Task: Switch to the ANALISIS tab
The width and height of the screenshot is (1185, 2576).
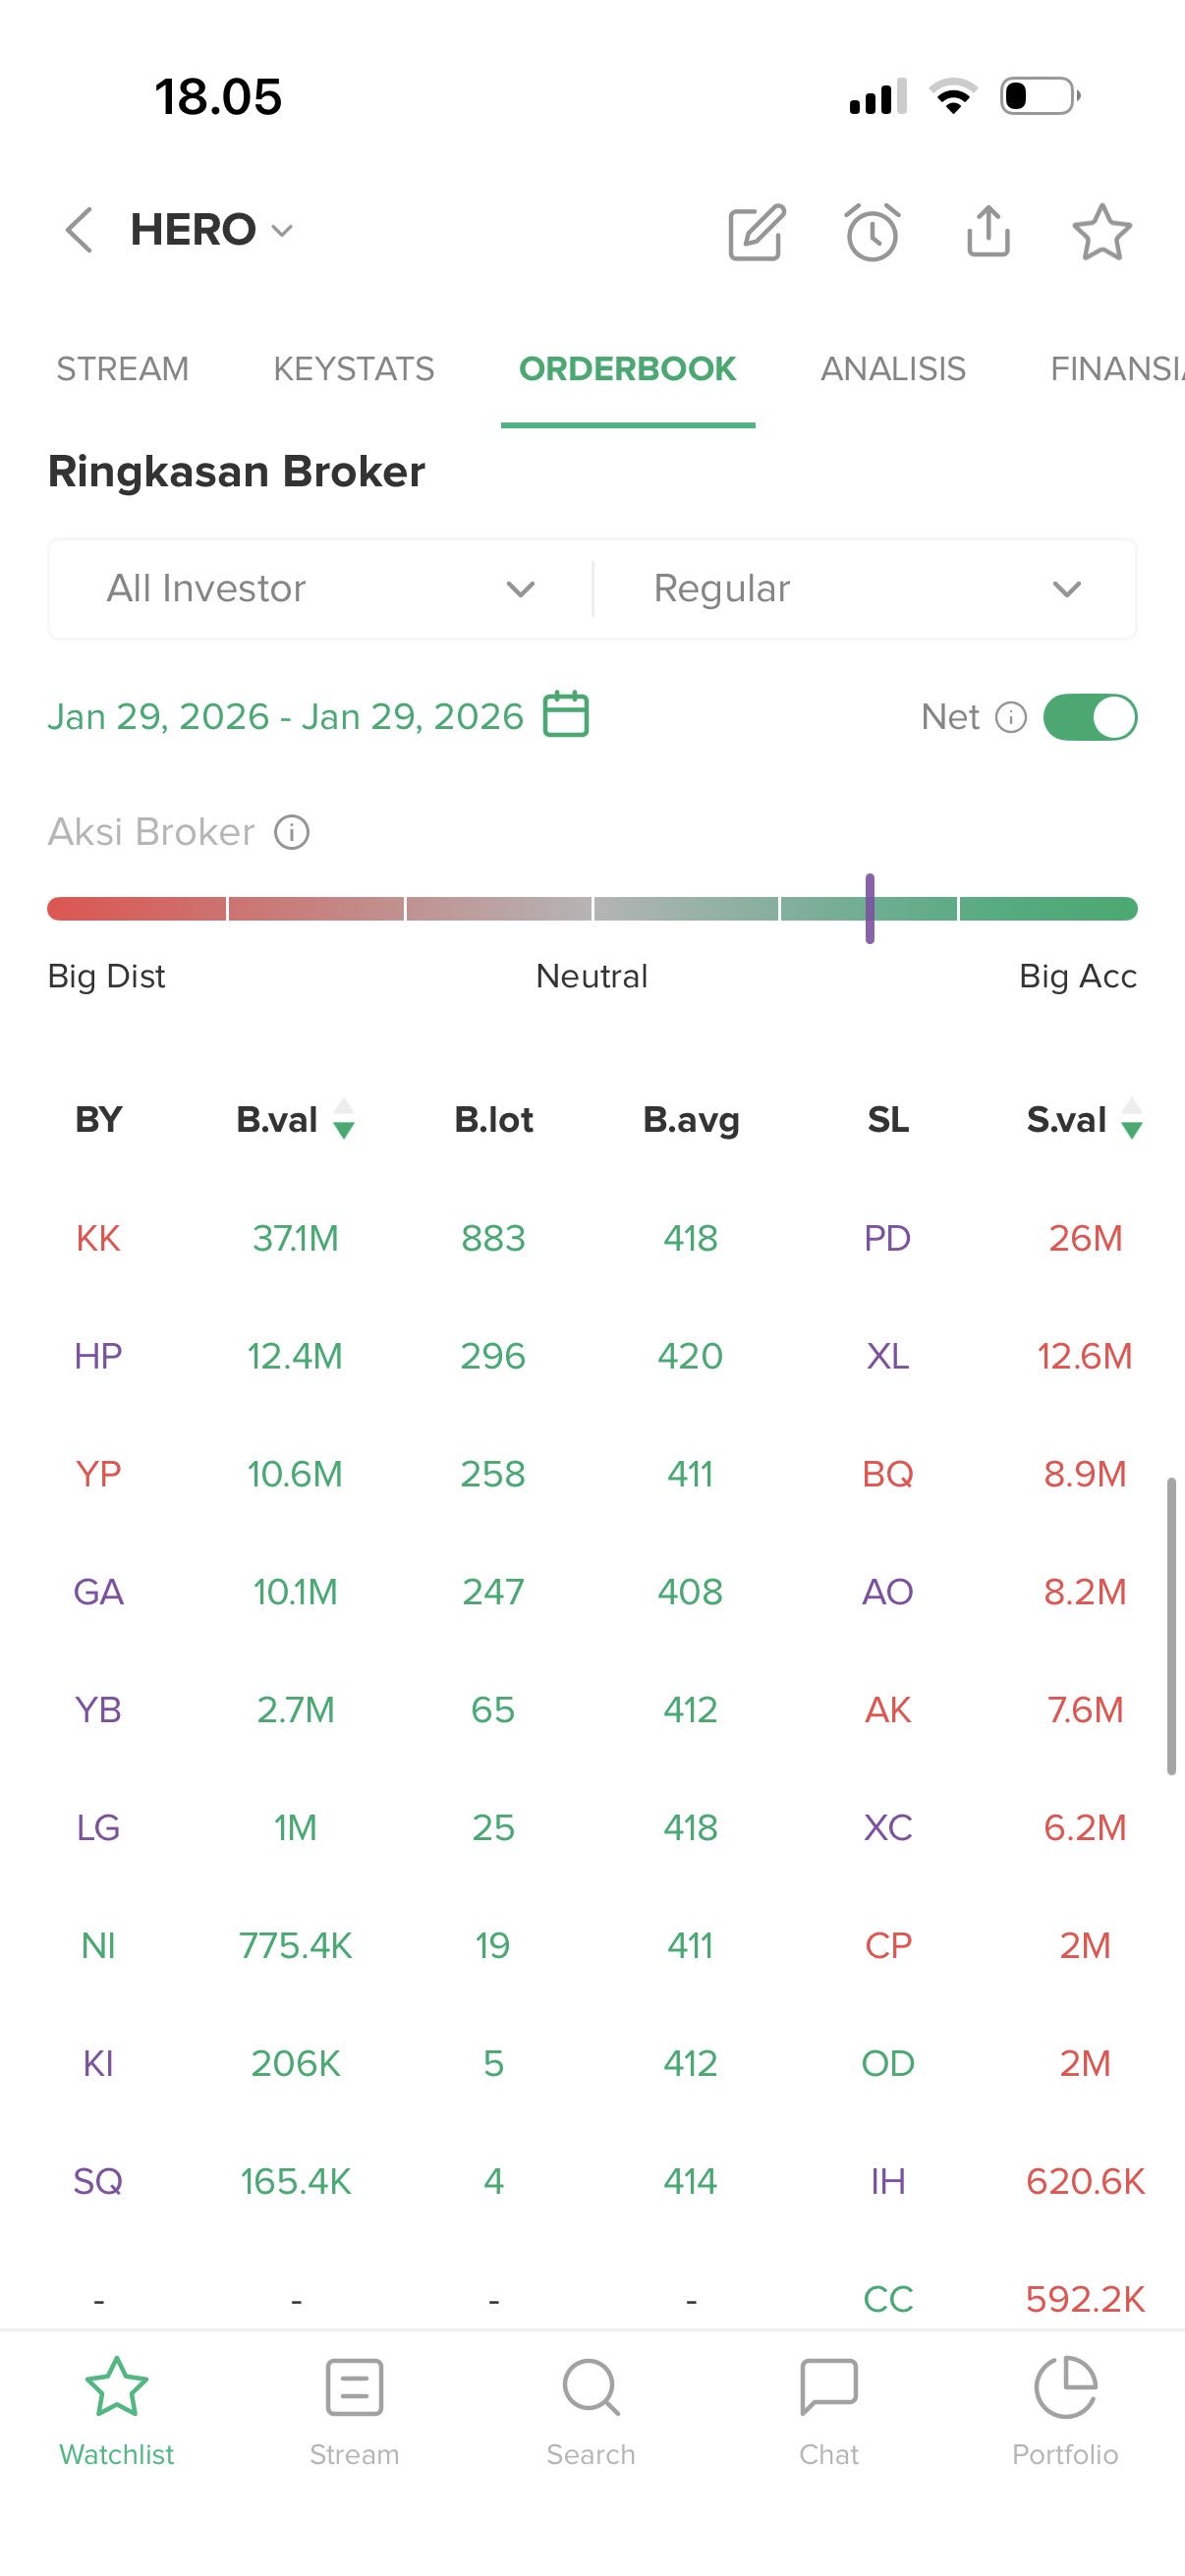Action: pos(893,369)
